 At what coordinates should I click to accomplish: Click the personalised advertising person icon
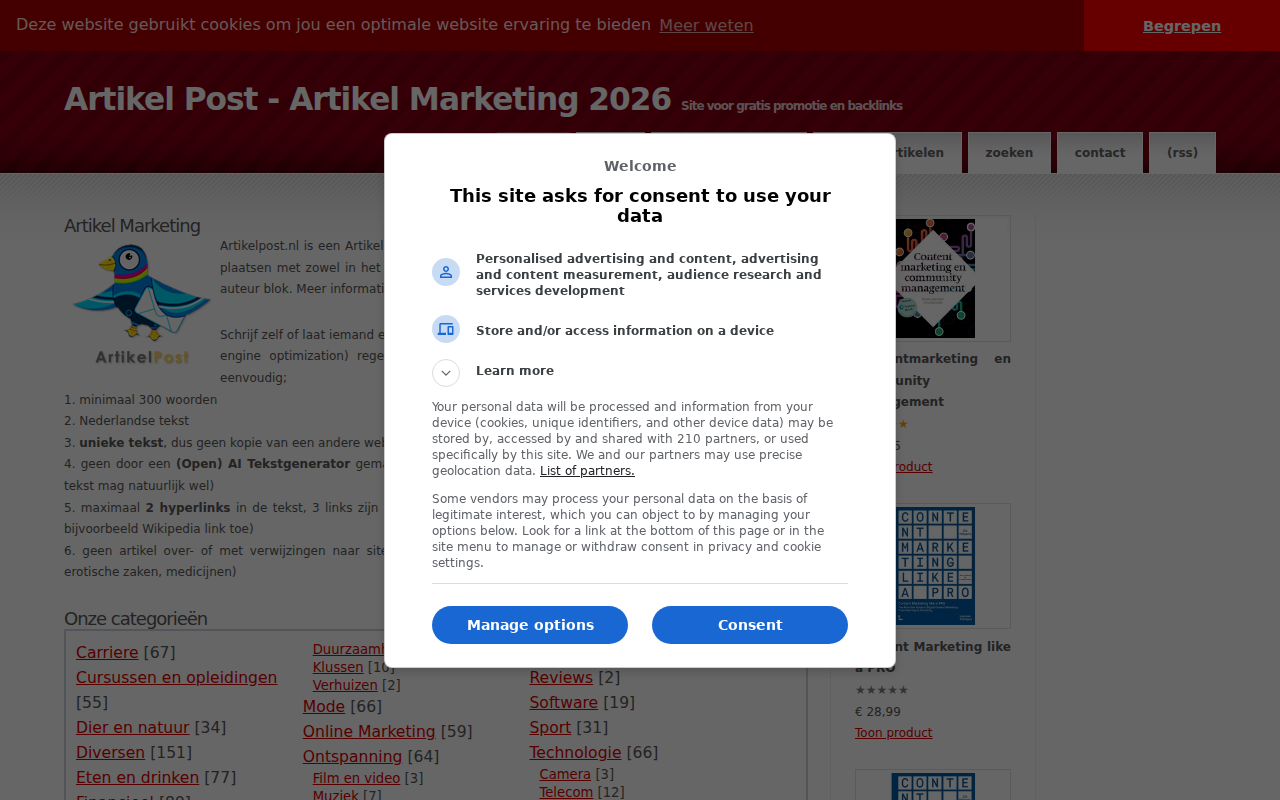[446, 272]
